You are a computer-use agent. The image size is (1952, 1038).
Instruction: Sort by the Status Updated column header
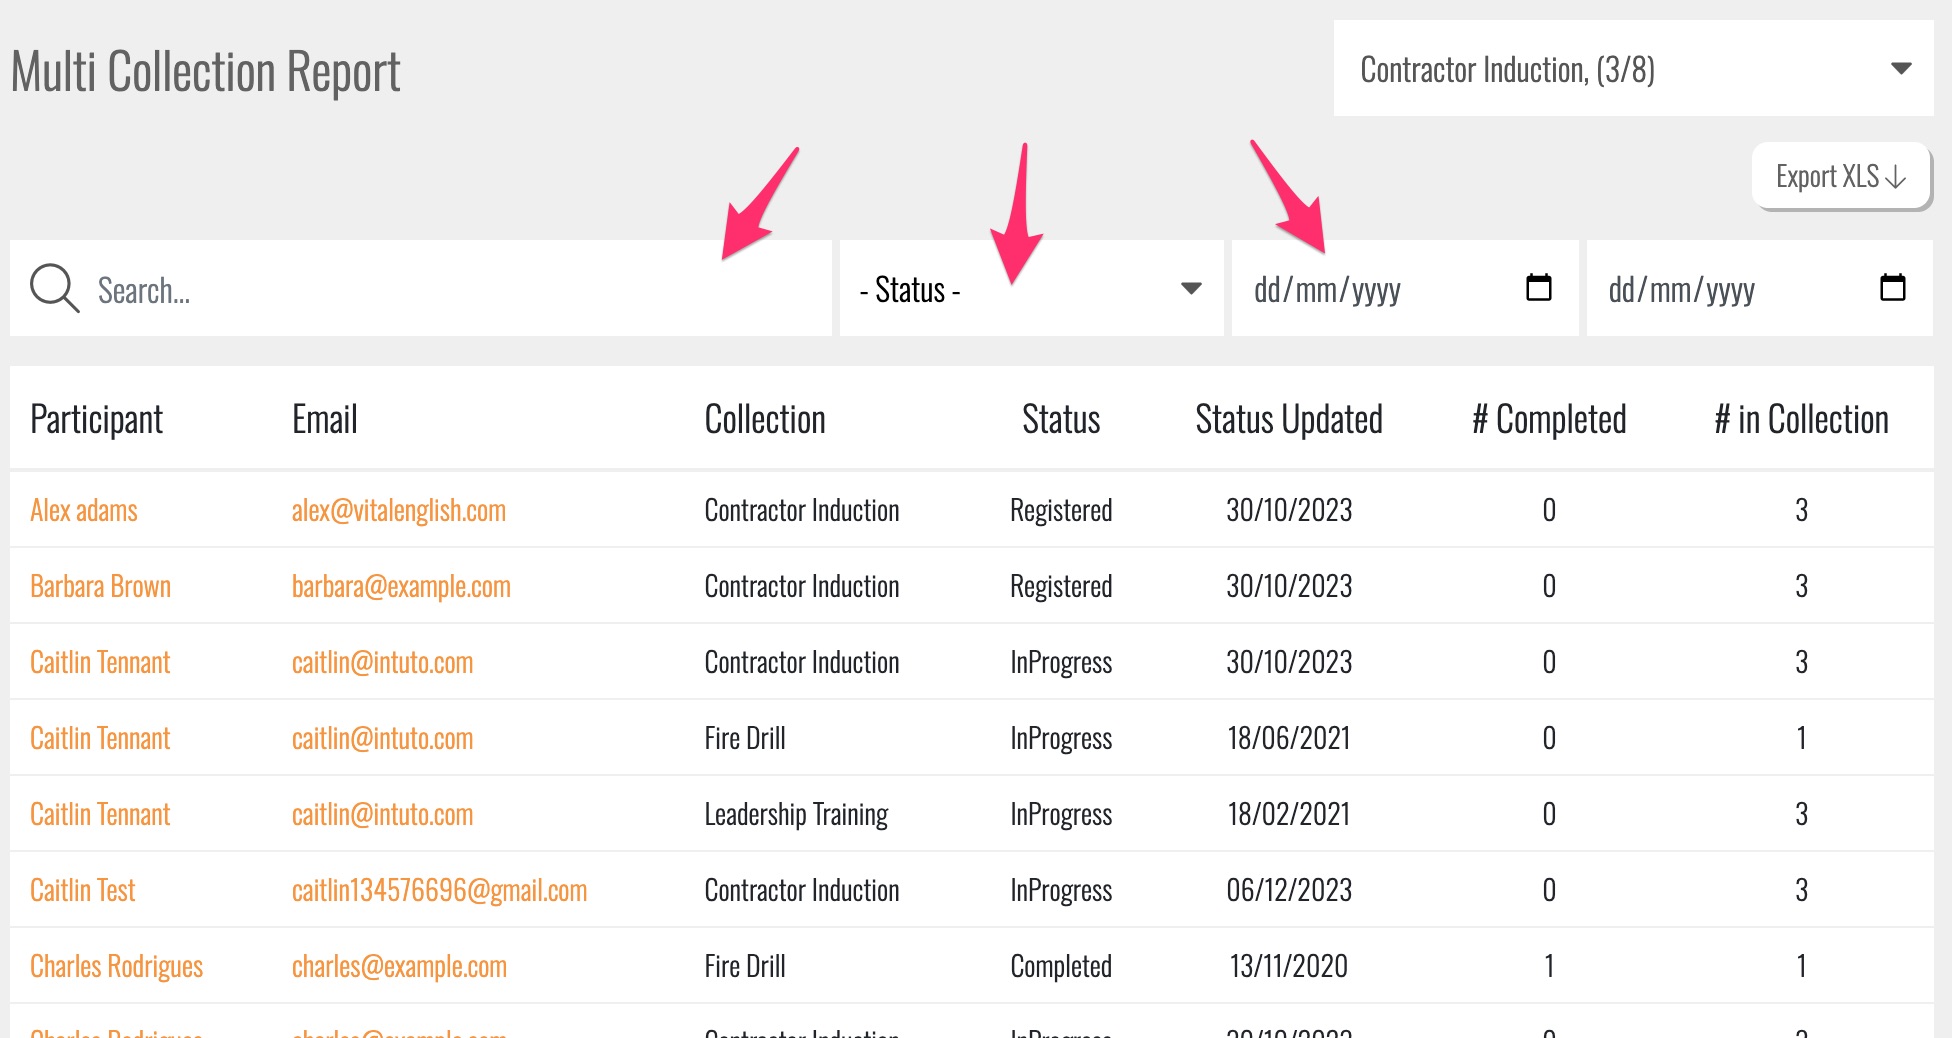point(1288,420)
